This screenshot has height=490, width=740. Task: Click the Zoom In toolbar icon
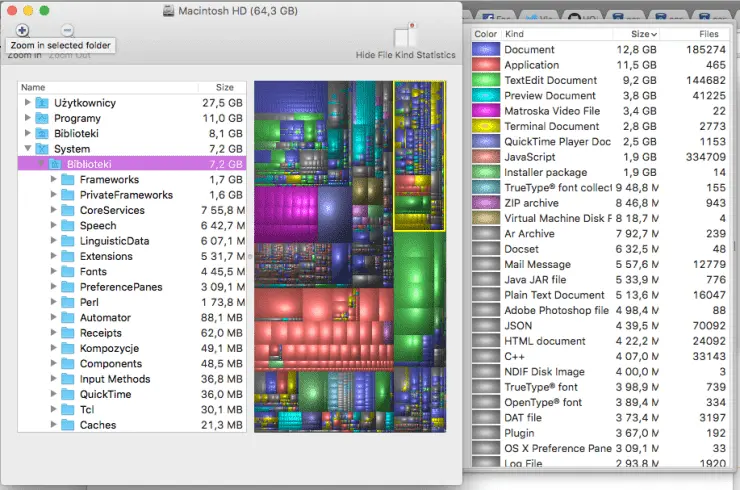[x=22, y=31]
